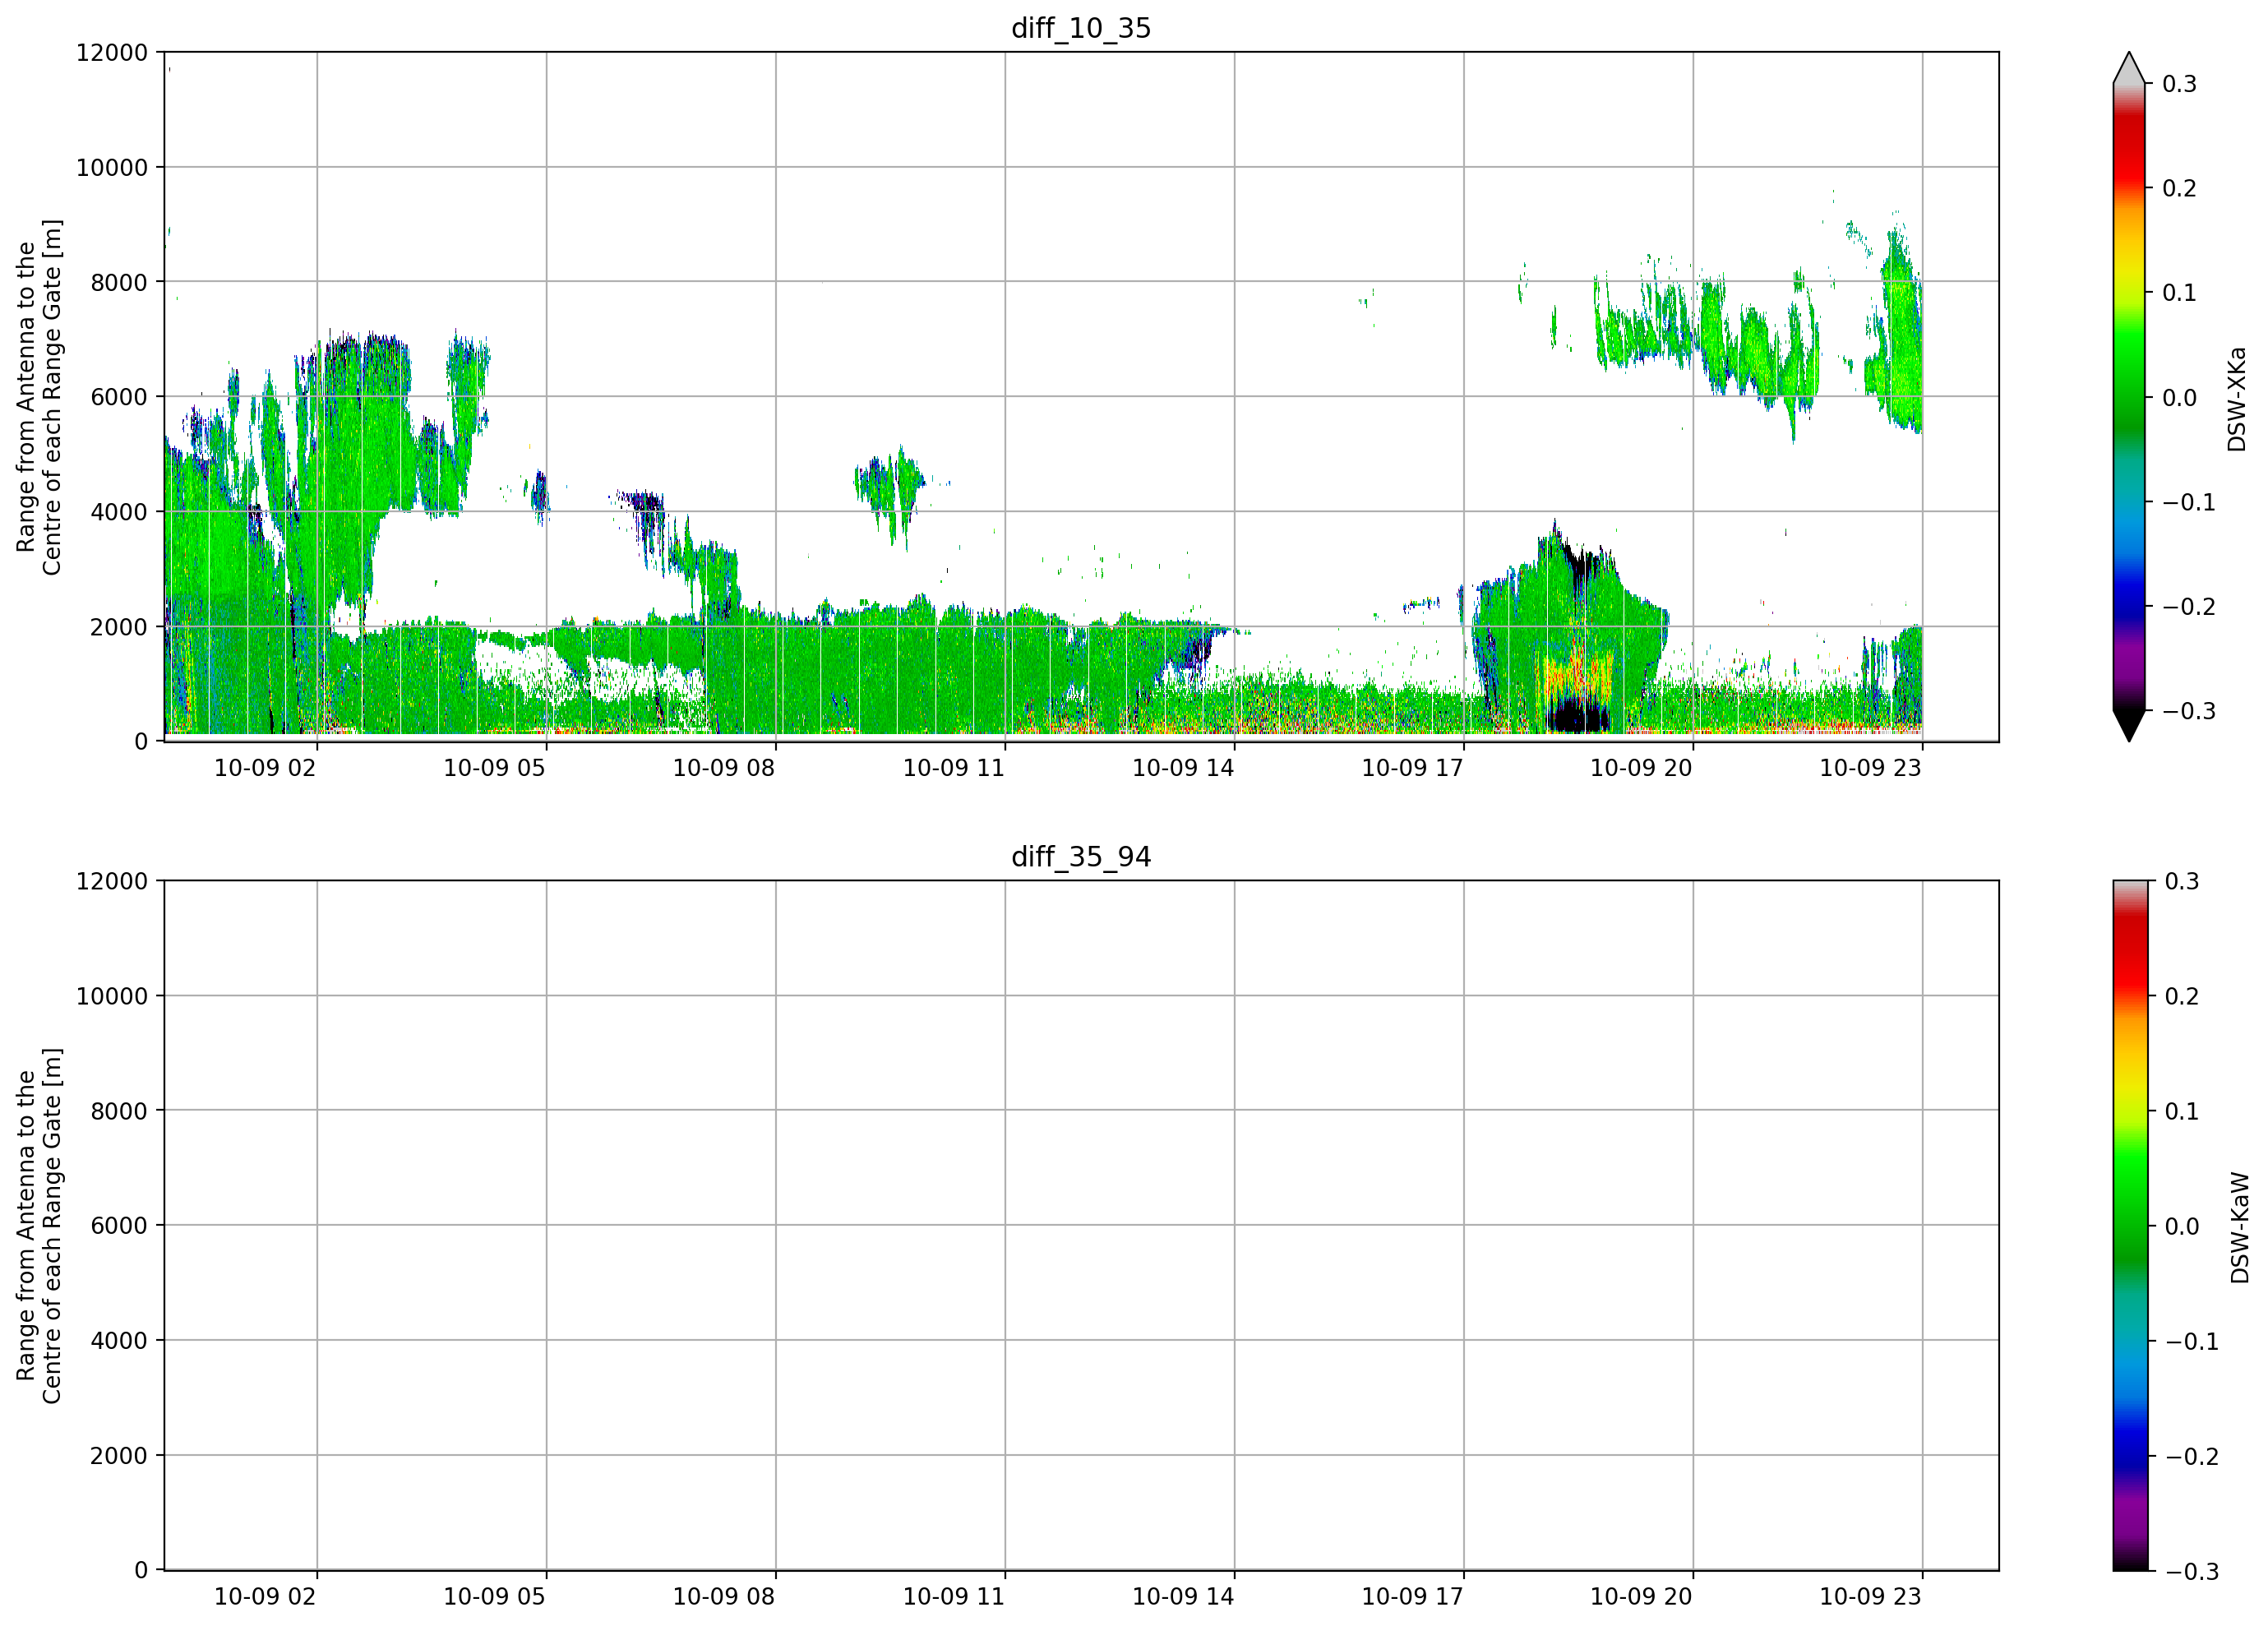The image size is (2268, 1626).
Task: Click −0.1 tick on DSW-XKa colorbar
Action: pos(2189,502)
